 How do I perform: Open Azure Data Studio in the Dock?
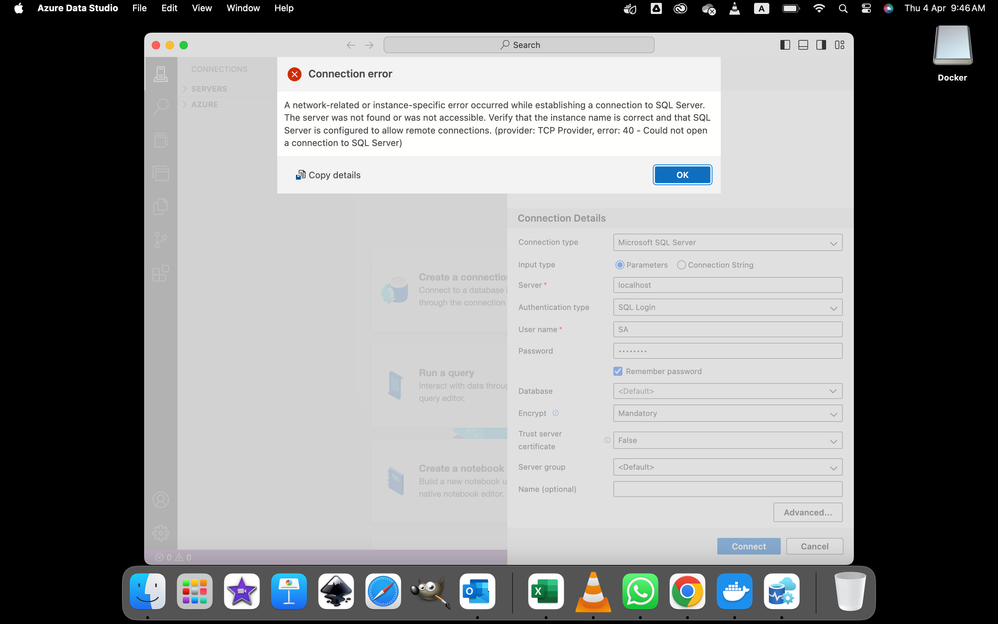[782, 591]
